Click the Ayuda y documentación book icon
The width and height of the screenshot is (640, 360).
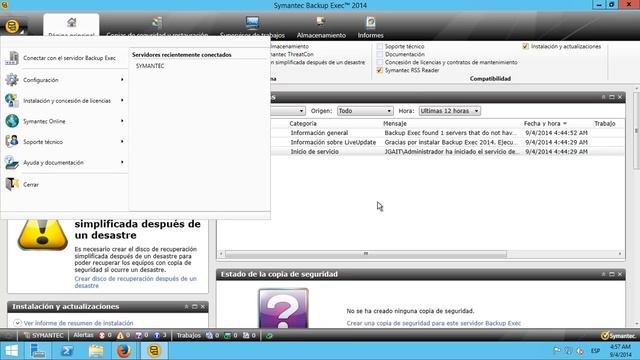12,162
